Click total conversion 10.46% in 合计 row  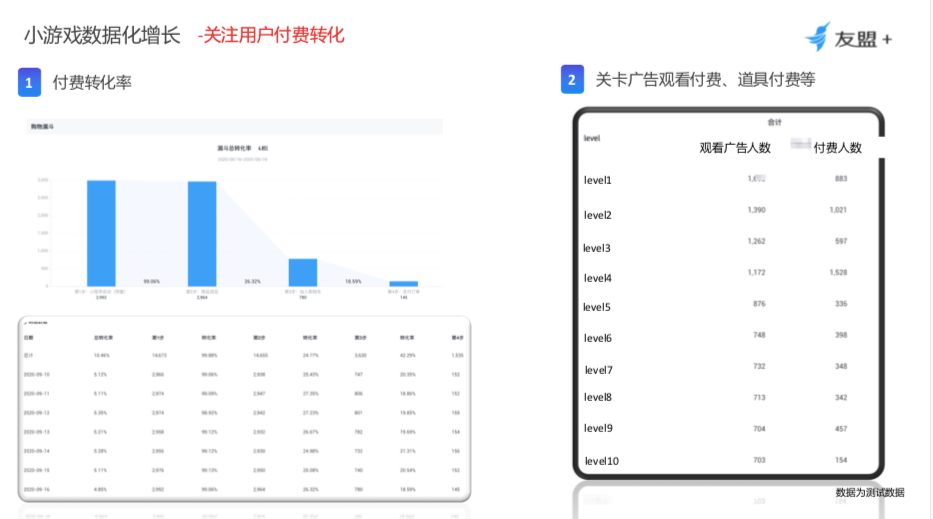point(101,355)
